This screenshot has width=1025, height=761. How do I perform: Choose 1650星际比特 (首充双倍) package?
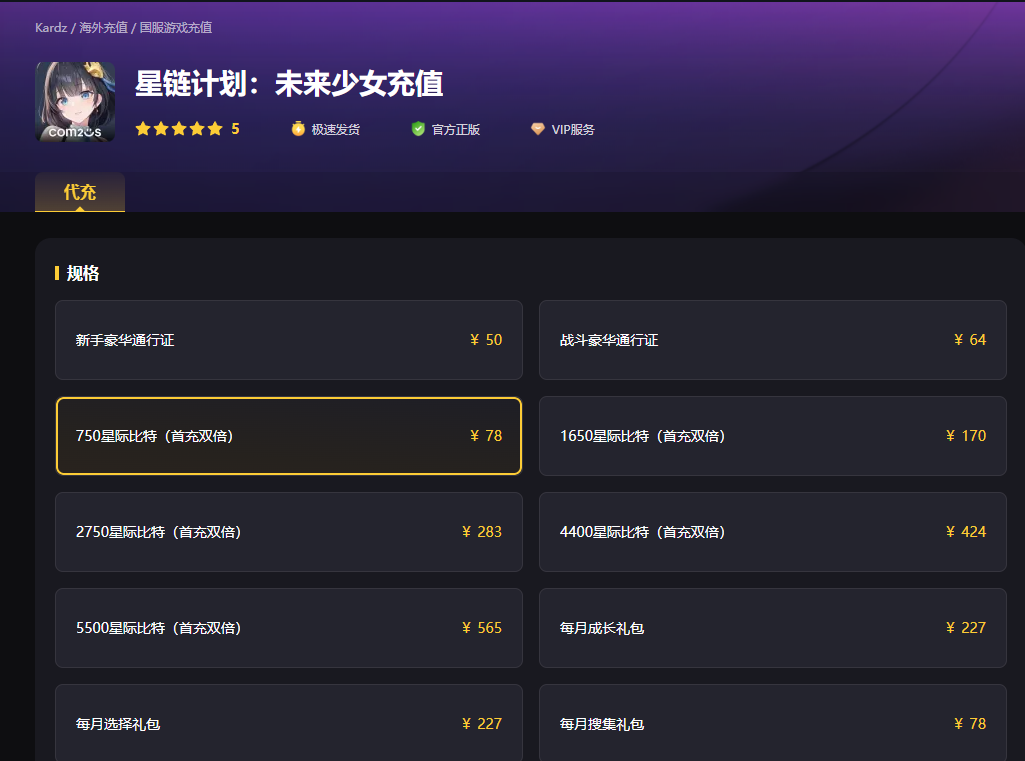click(773, 436)
